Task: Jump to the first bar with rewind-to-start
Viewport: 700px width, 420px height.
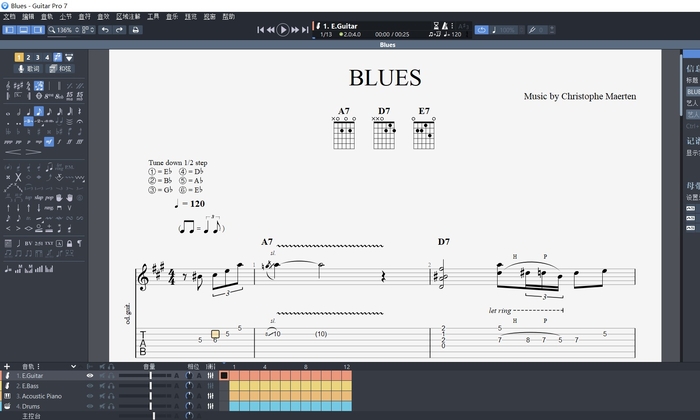Action: [x=261, y=30]
